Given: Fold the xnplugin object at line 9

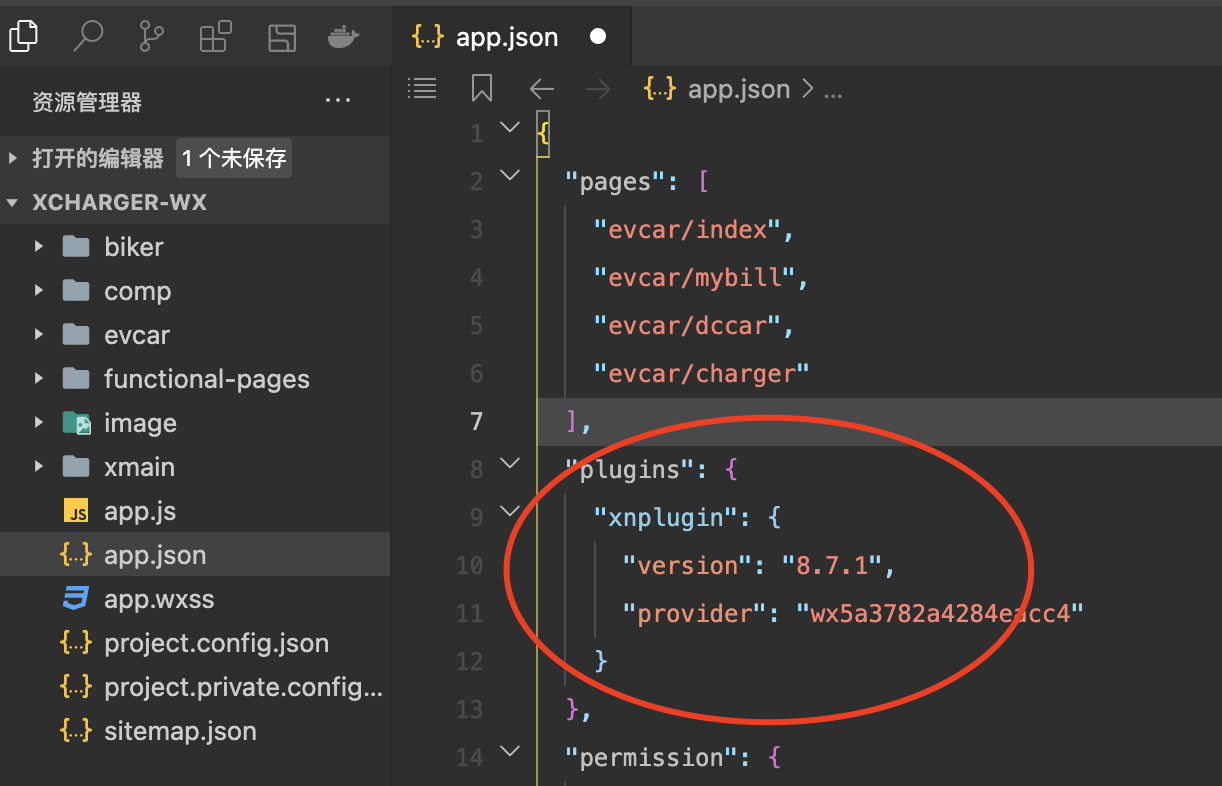Looking at the screenshot, I should pyautogui.click(x=510, y=512).
